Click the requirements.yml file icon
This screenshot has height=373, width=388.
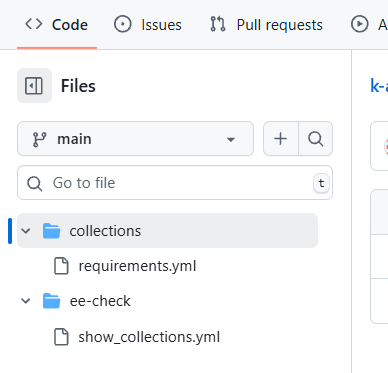click(61, 266)
